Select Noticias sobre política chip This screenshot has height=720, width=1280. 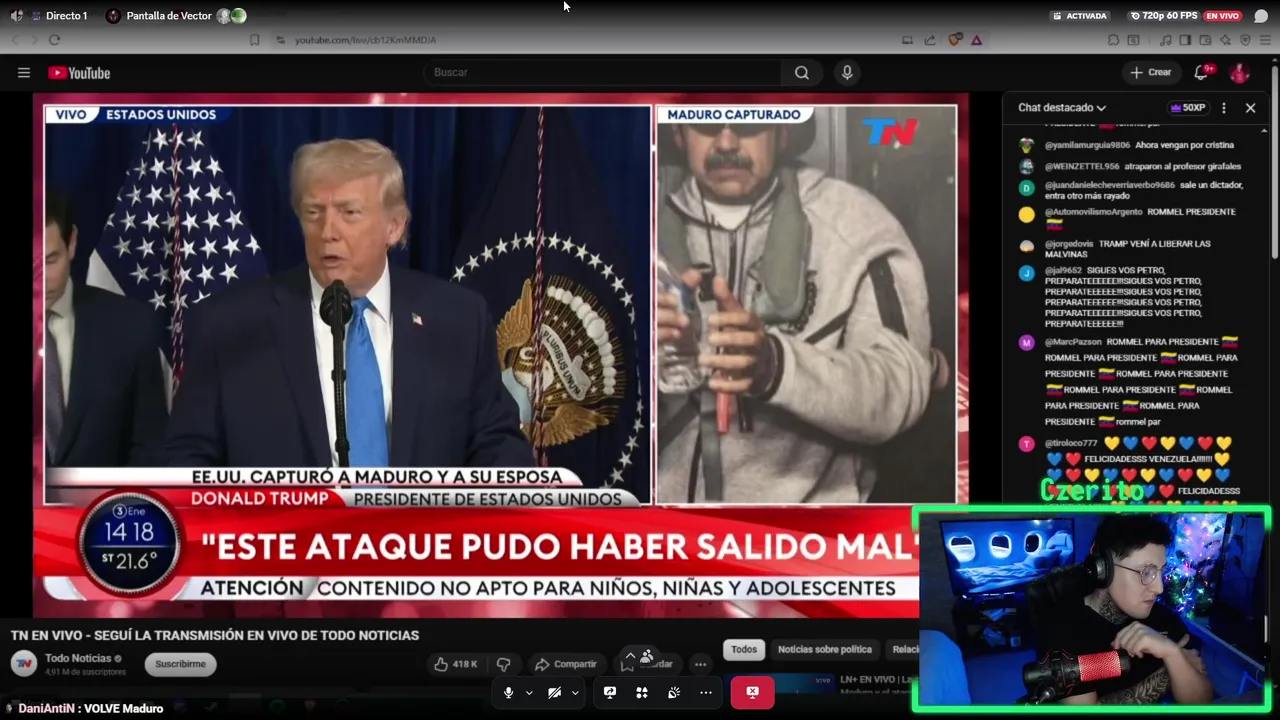(825, 650)
